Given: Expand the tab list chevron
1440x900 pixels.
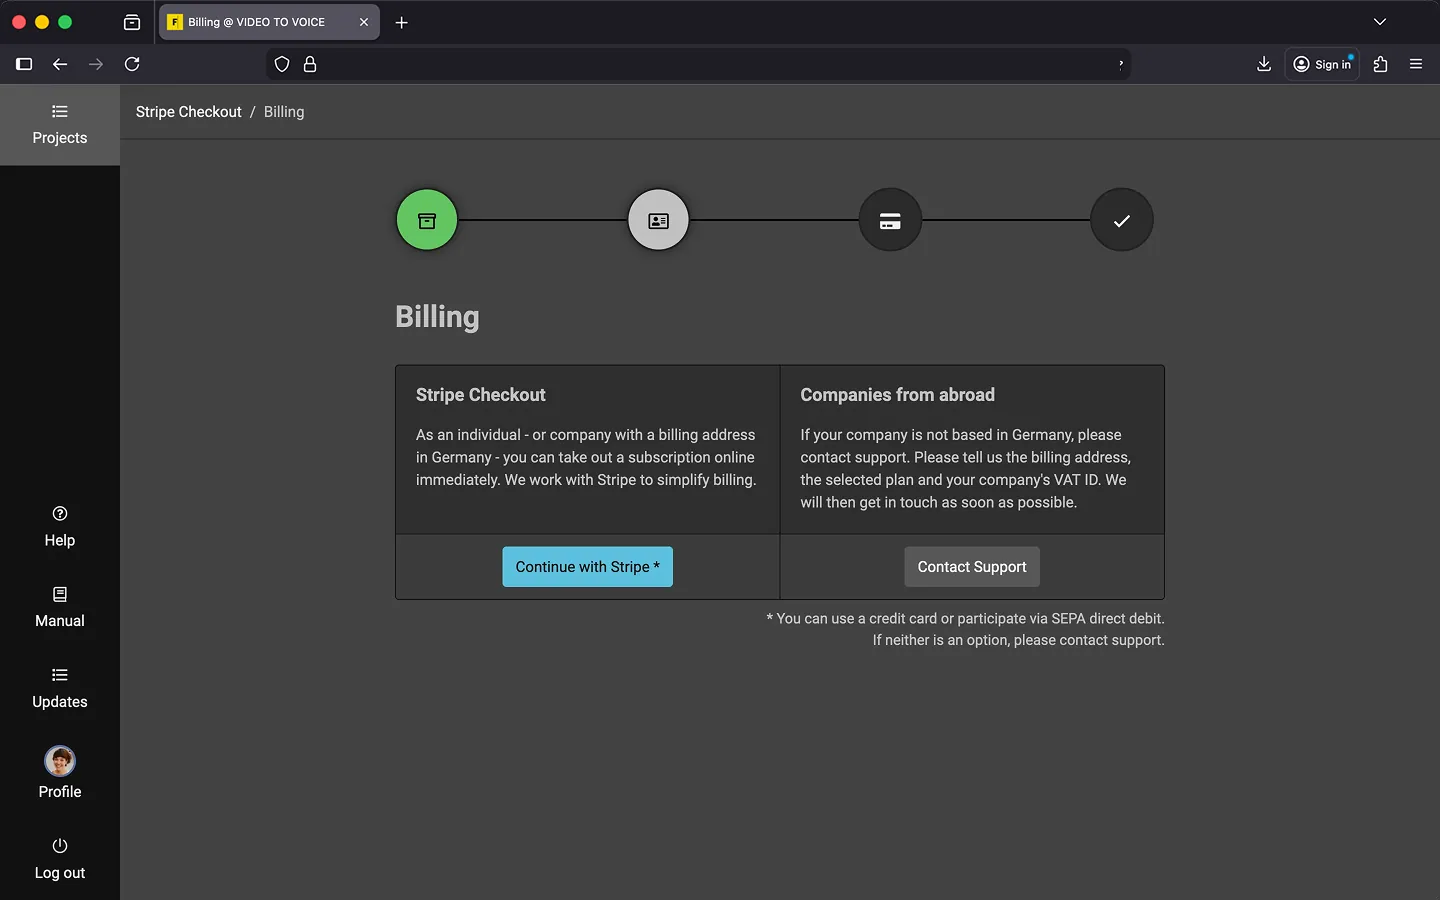Looking at the screenshot, I should tap(1379, 22).
